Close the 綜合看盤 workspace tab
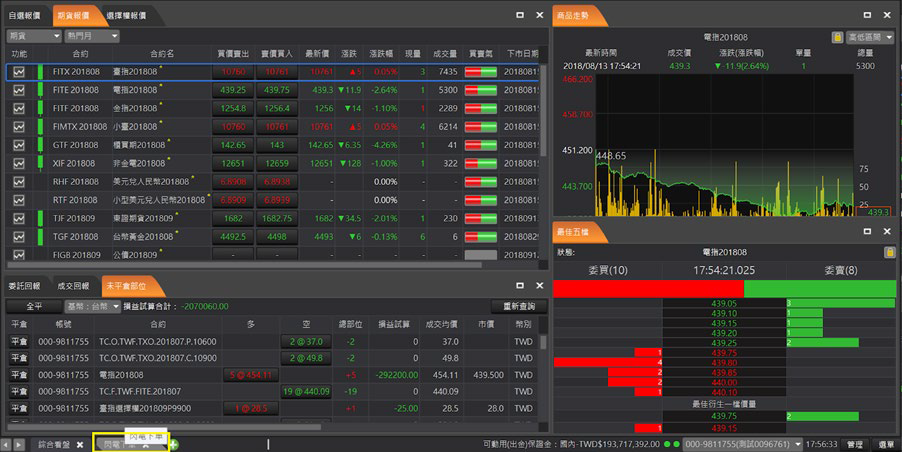This screenshot has width=902, height=452. click(80, 444)
